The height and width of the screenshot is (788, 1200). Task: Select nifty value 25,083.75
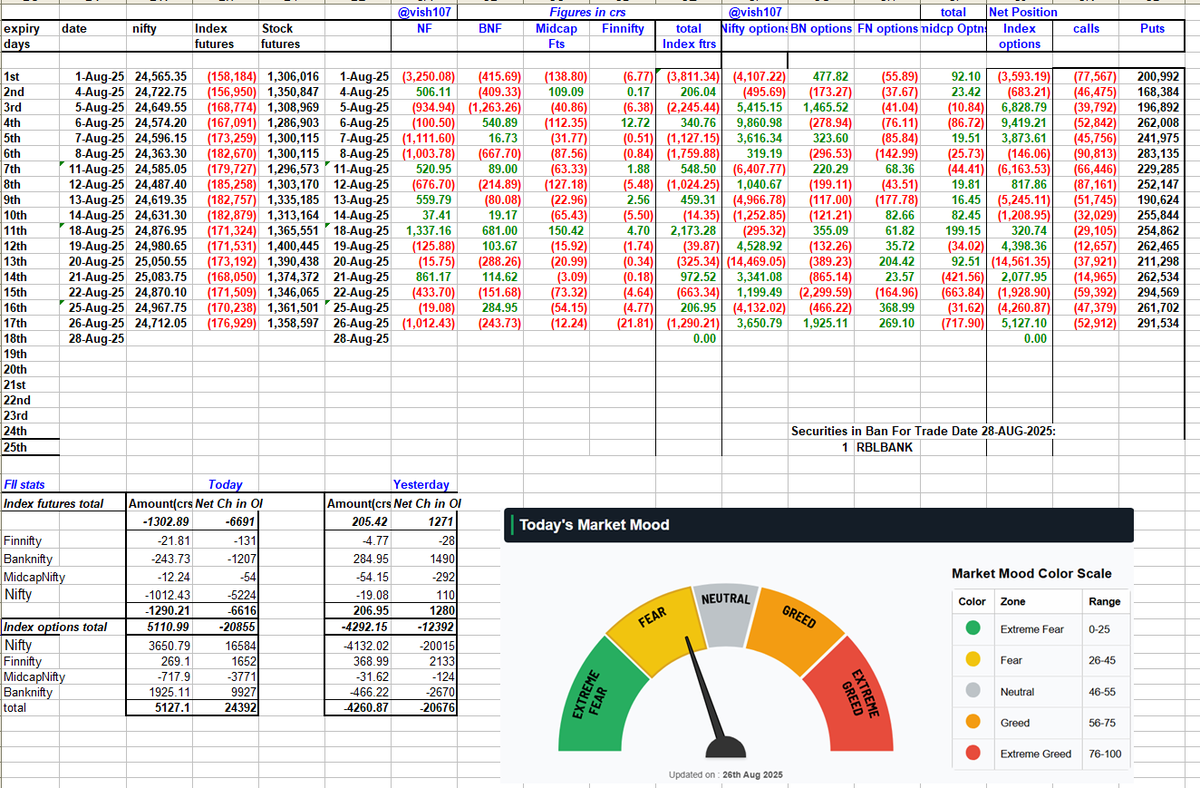pyautogui.click(x=159, y=277)
